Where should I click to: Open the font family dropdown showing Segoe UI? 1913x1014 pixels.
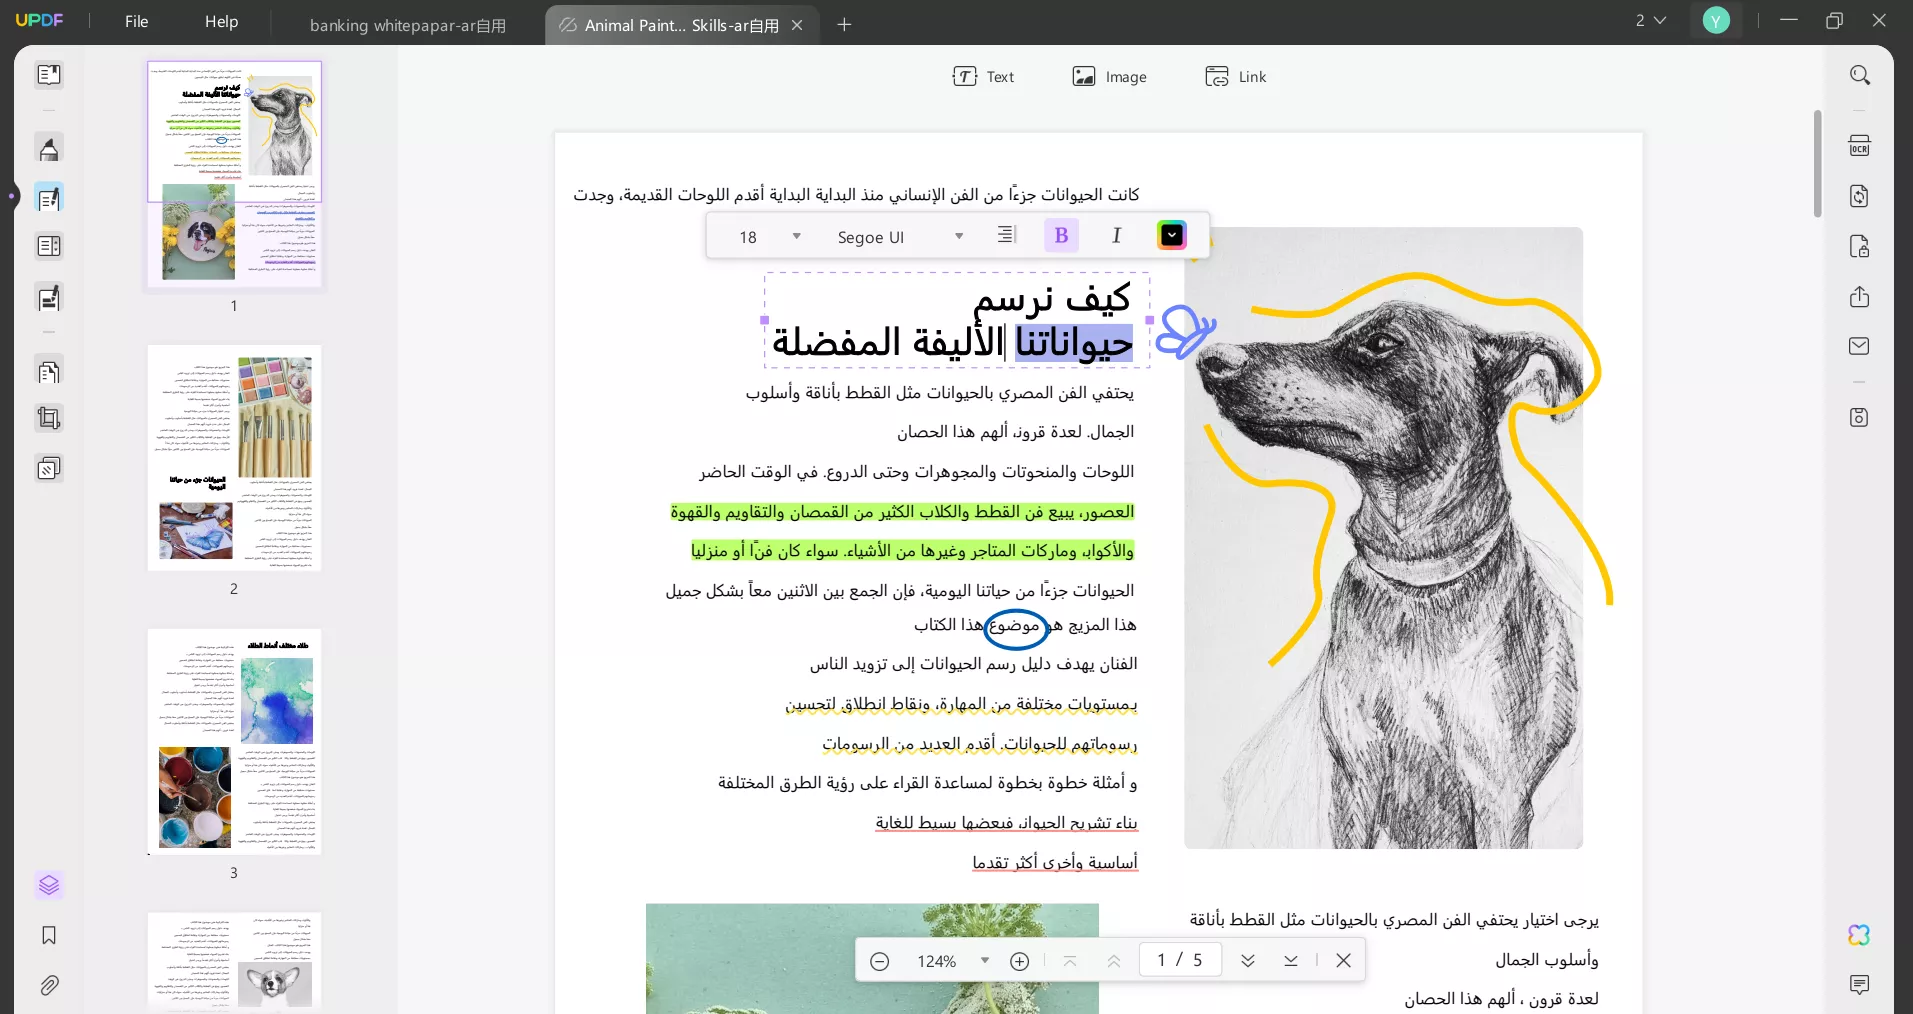tap(898, 236)
